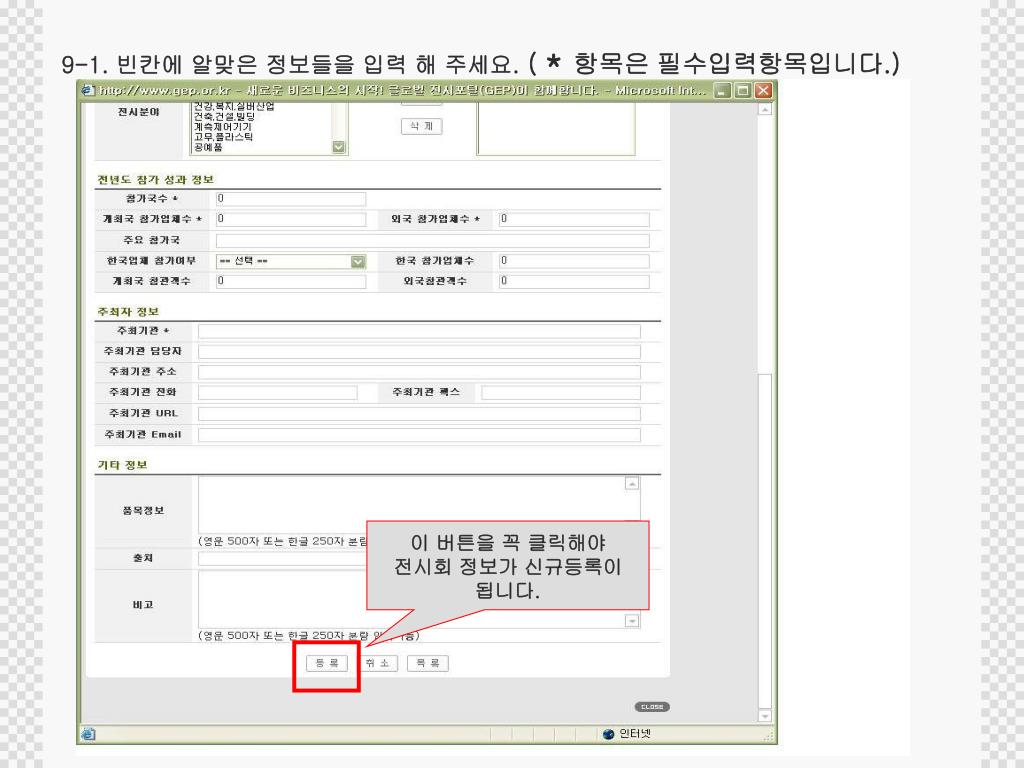Click the 출처 input field
The width and height of the screenshot is (1024, 768).
282,558
